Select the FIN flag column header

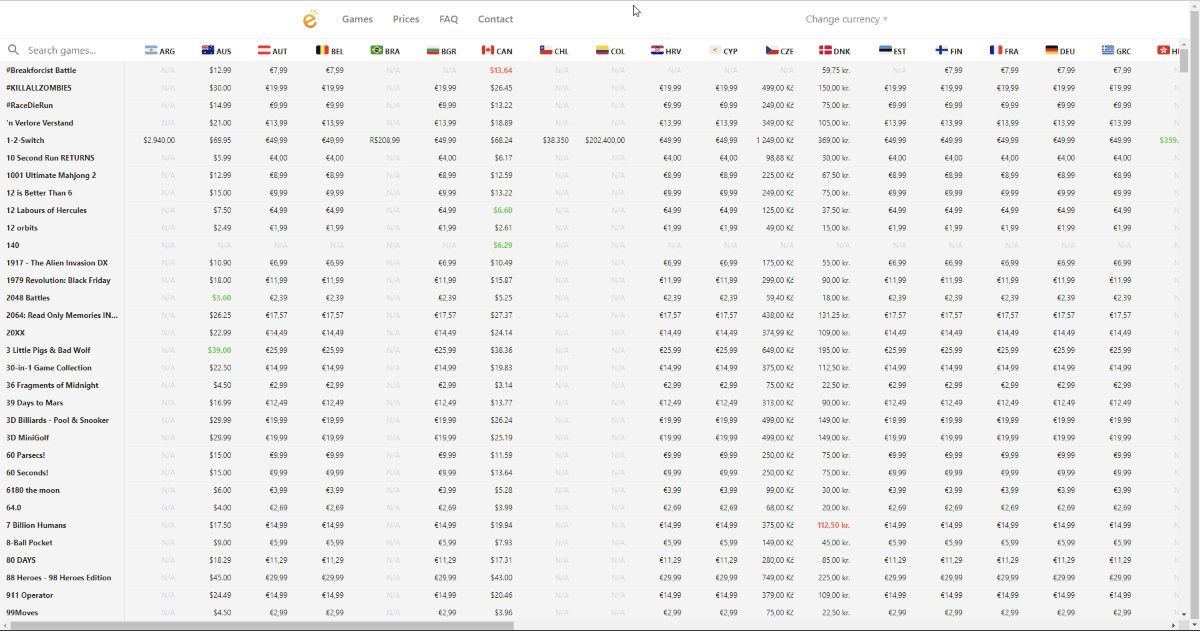click(948, 51)
